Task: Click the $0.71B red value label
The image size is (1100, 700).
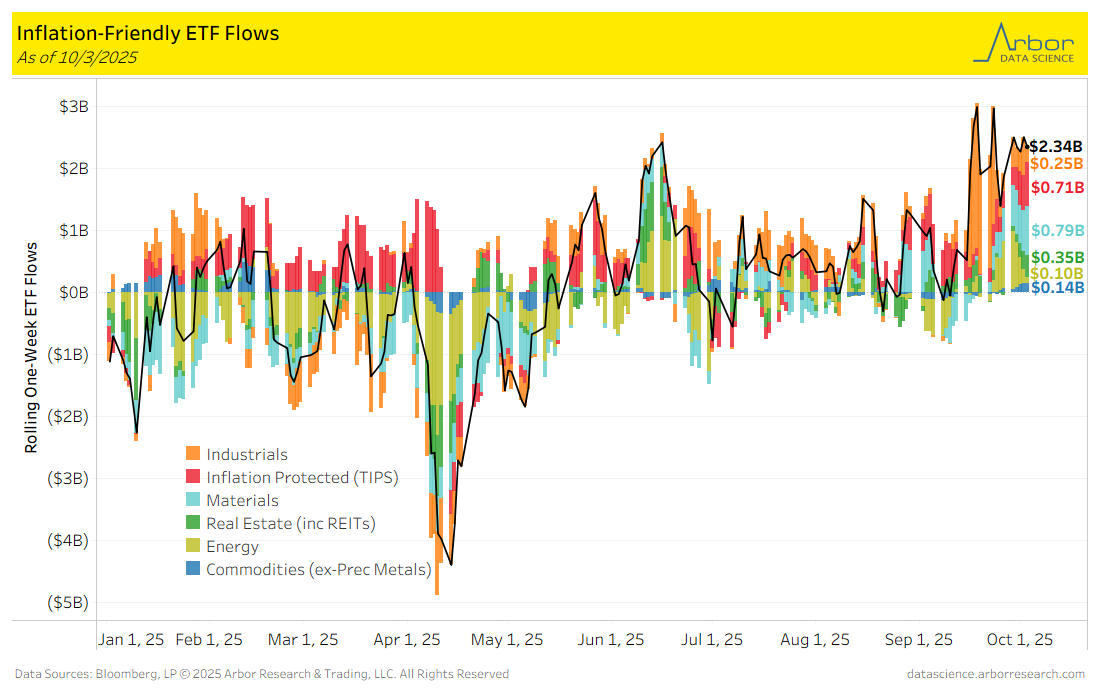Action: (1056, 188)
